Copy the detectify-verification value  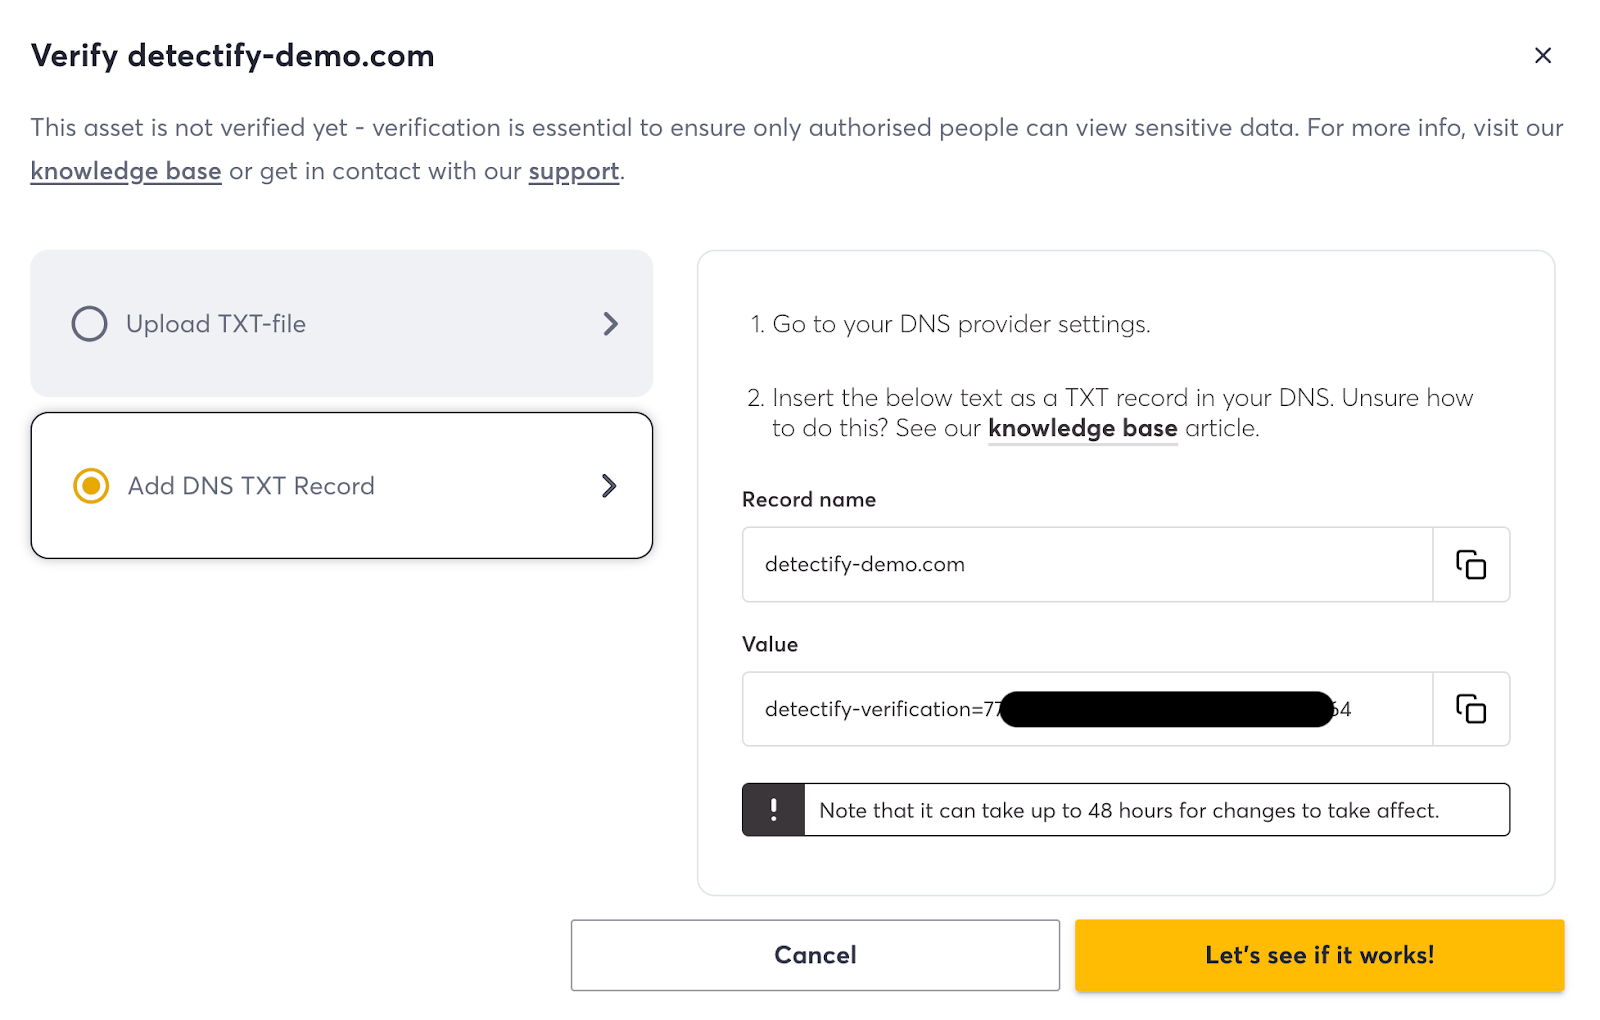pos(1470,709)
